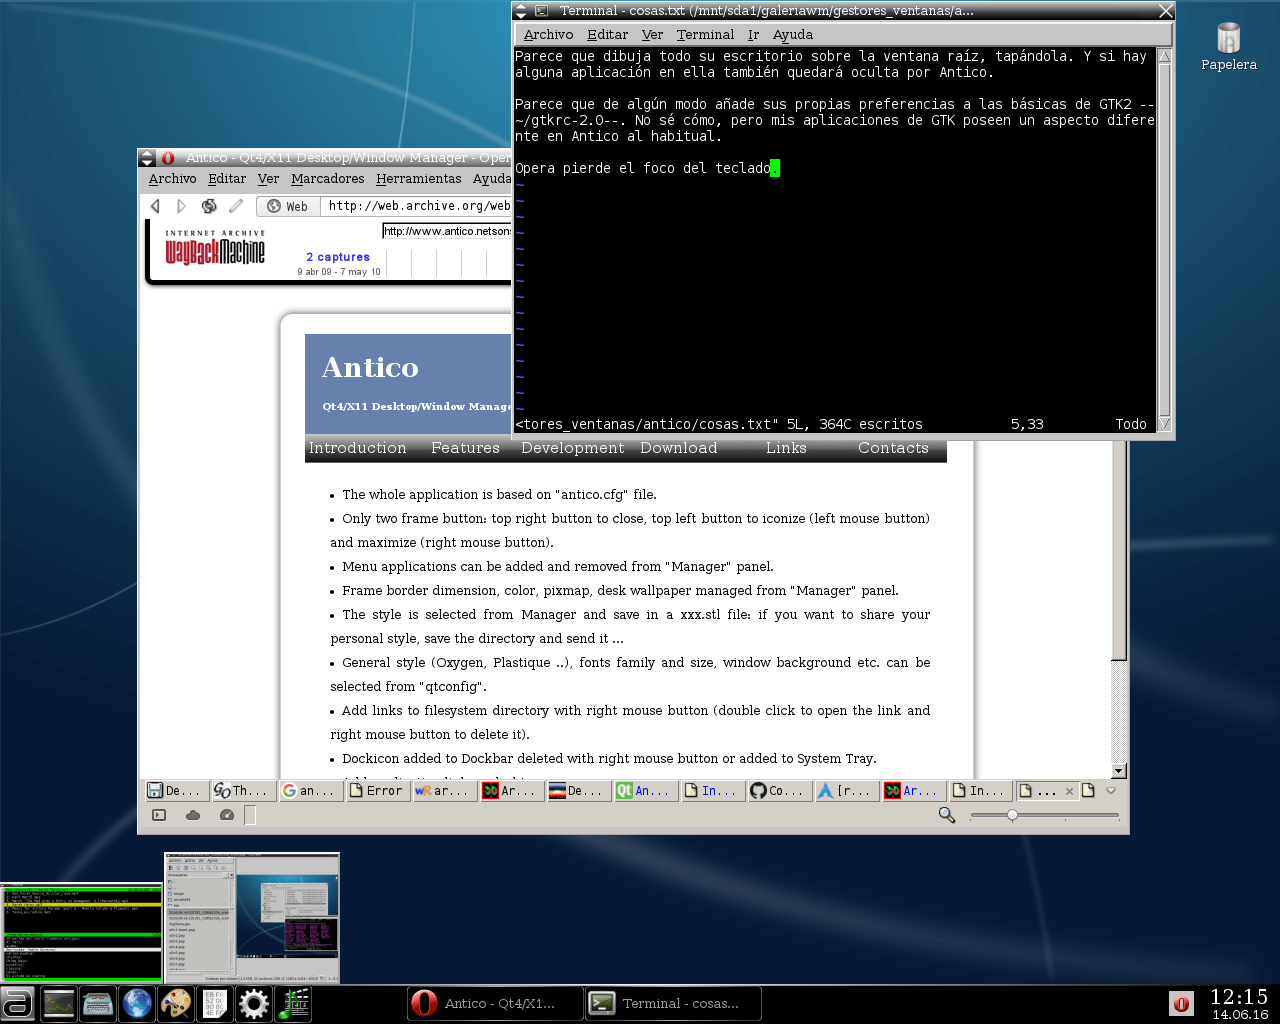Open Opera's Archivo menu
This screenshot has width=1280, height=1024.
coord(172,179)
